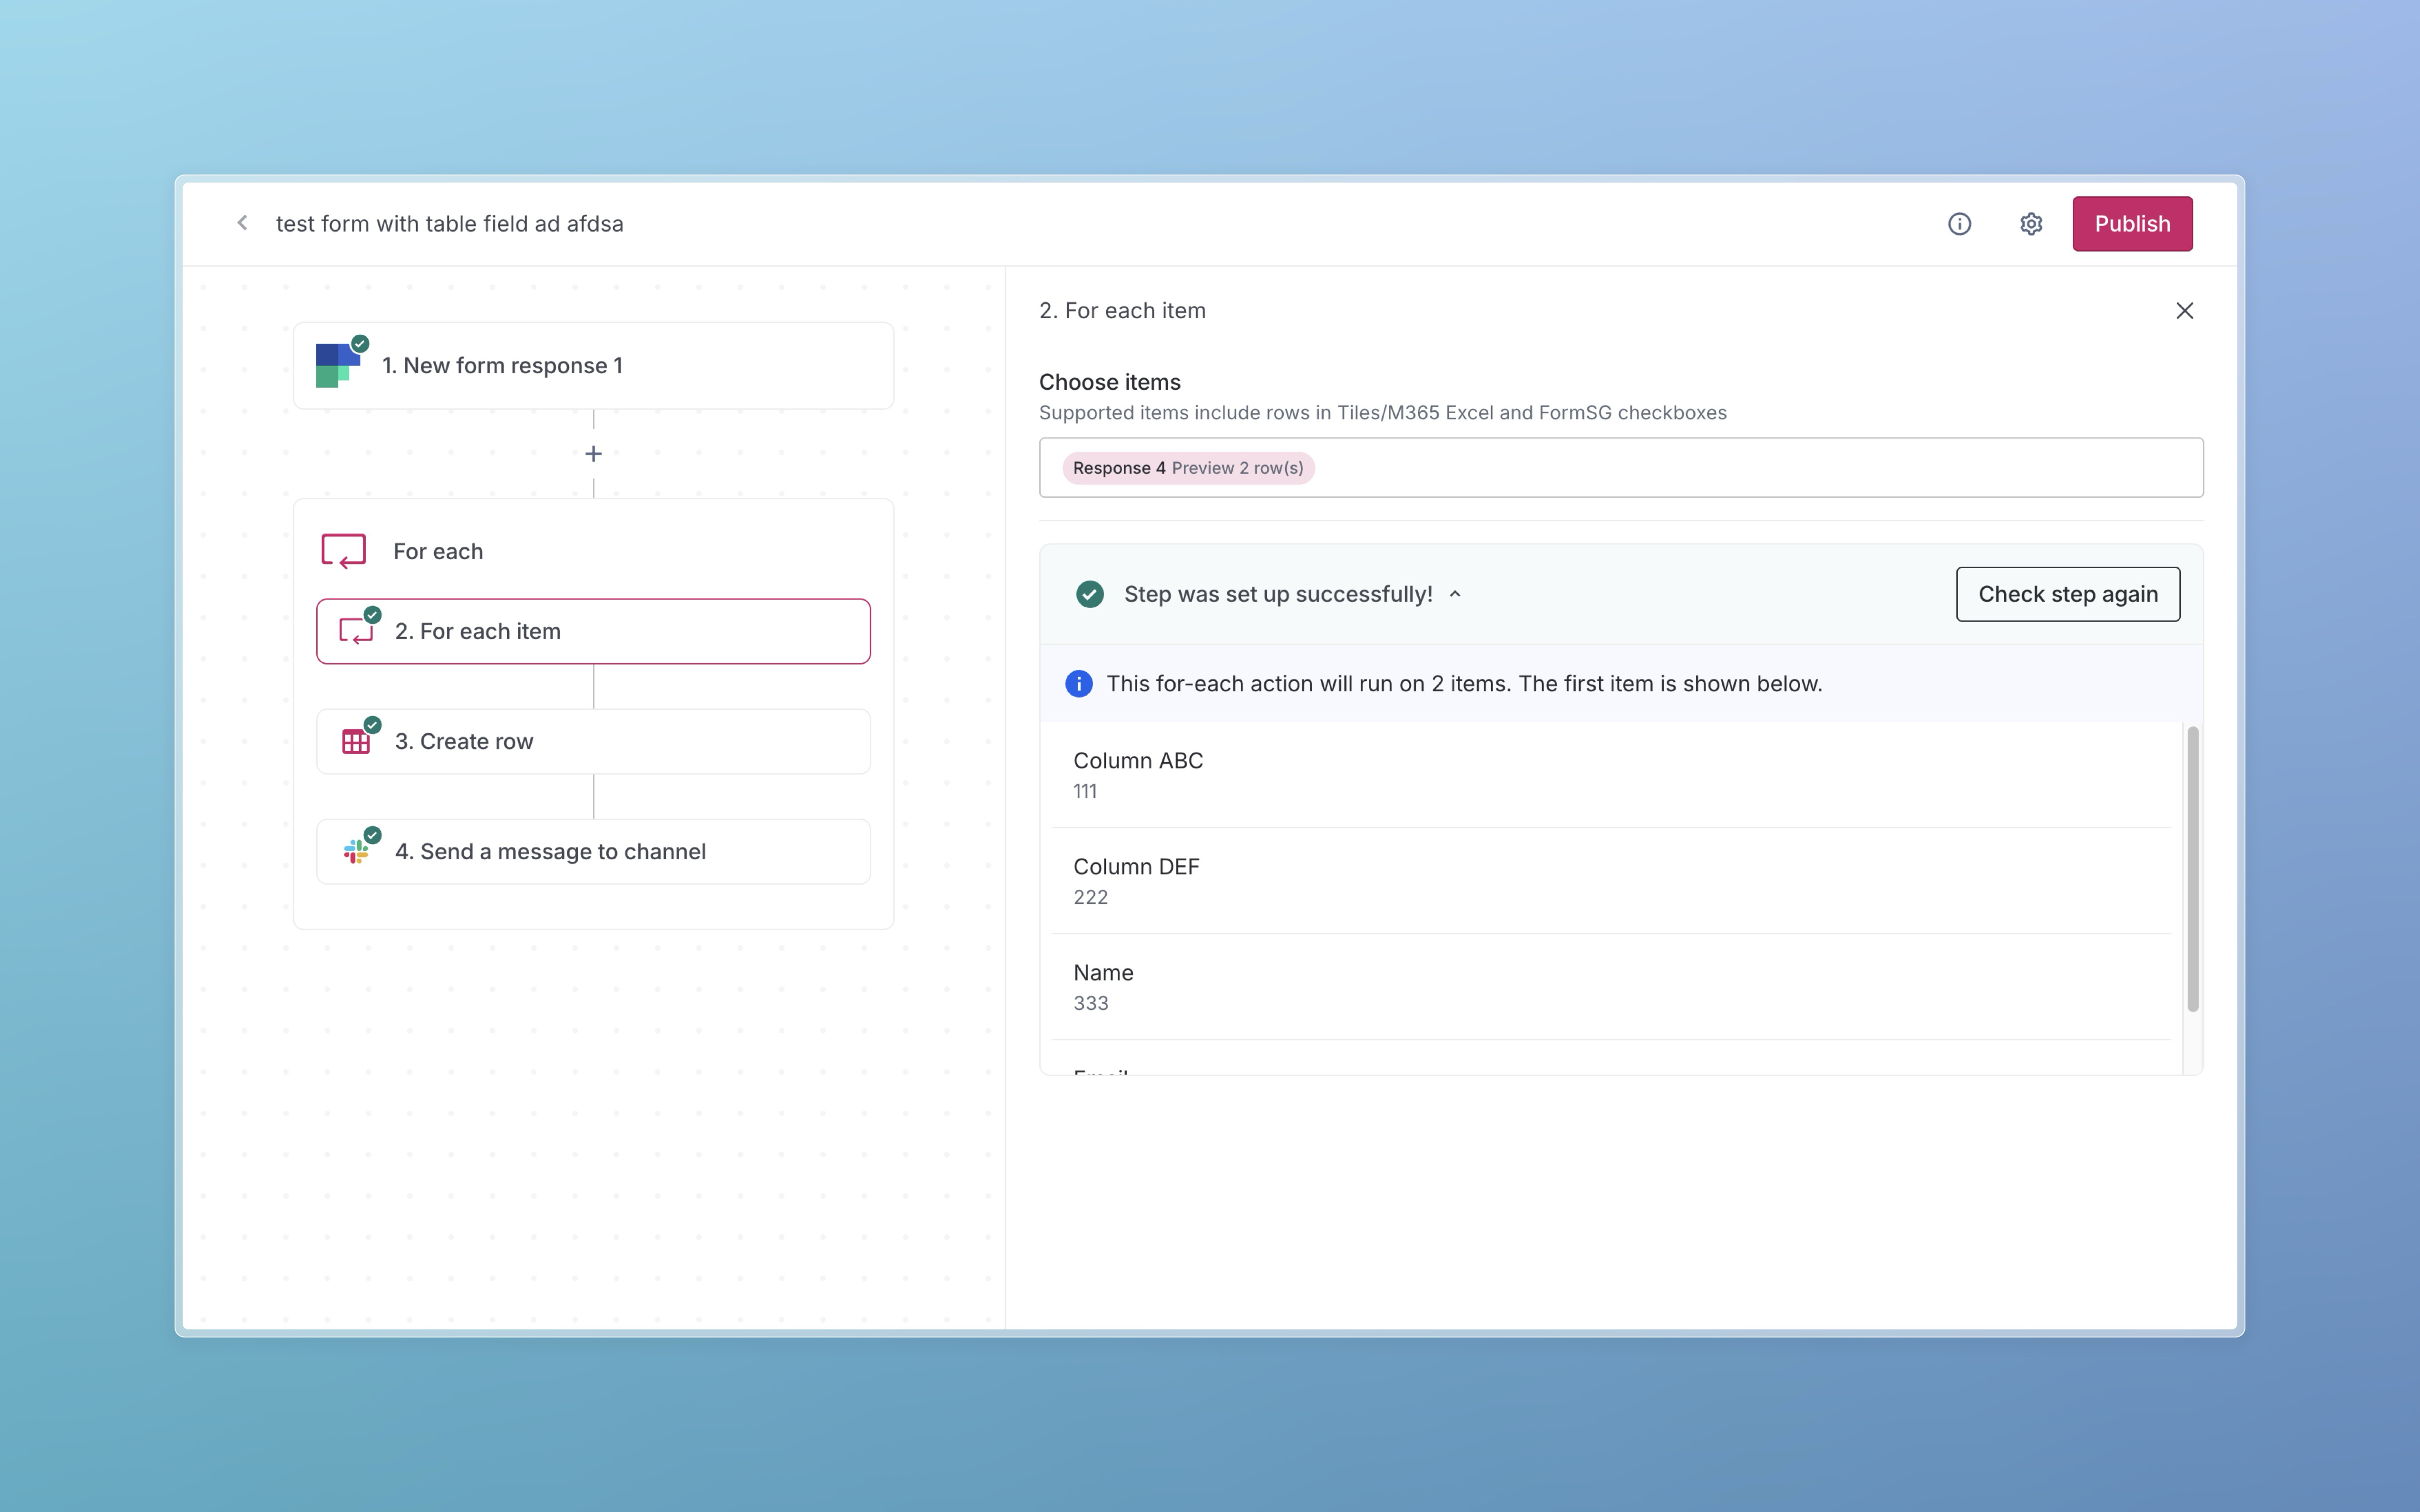Click the results list vertical scrollbar

(x=2192, y=870)
